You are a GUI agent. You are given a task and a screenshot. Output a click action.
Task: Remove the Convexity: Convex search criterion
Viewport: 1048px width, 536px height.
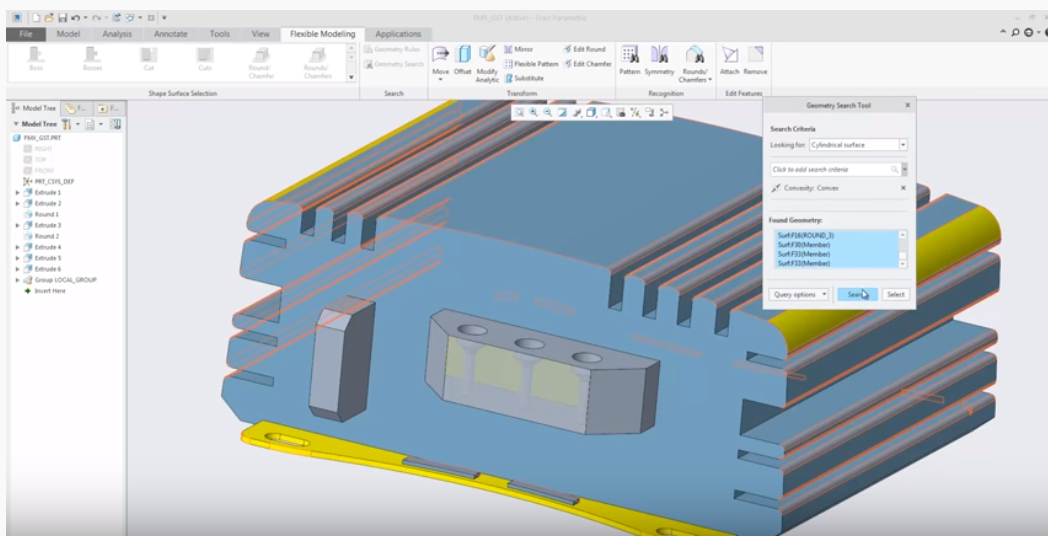point(902,188)
